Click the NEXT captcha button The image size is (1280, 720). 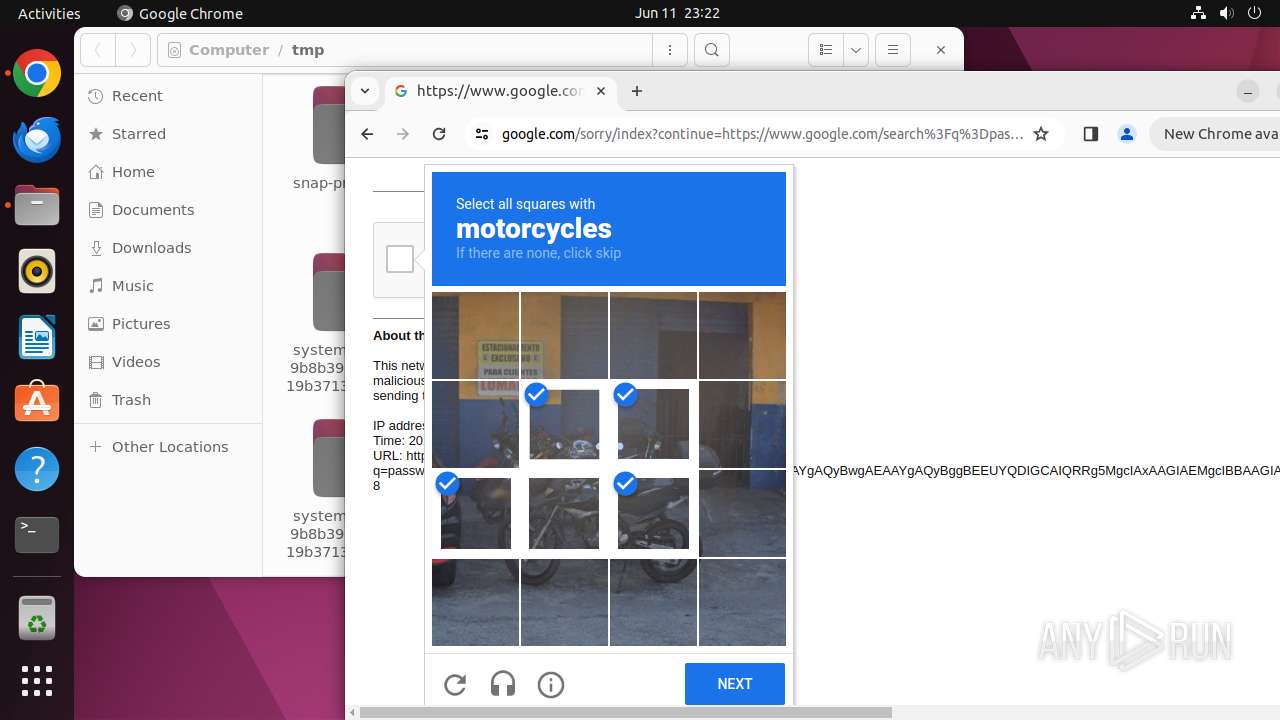pos(735,684)
